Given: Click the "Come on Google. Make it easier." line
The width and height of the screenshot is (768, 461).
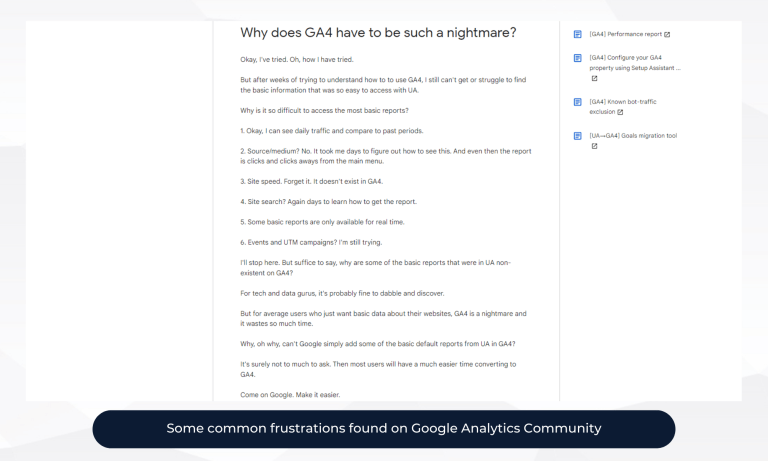Looking at the screenshot, I should 290,395.
